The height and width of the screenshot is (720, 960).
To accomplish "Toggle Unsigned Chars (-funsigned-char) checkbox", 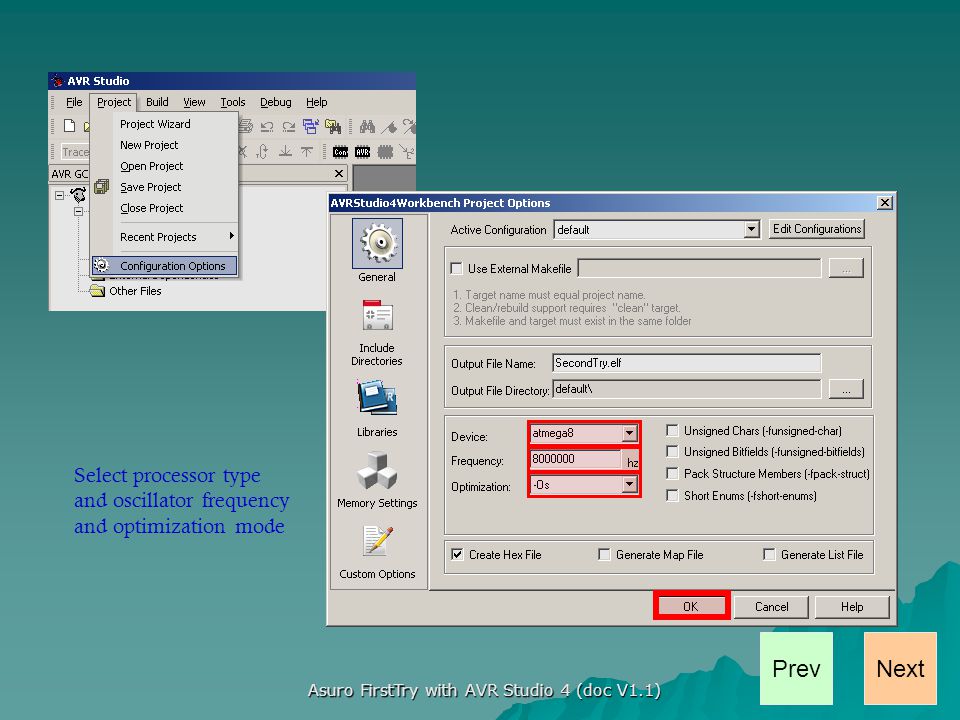I will [672, 430].
